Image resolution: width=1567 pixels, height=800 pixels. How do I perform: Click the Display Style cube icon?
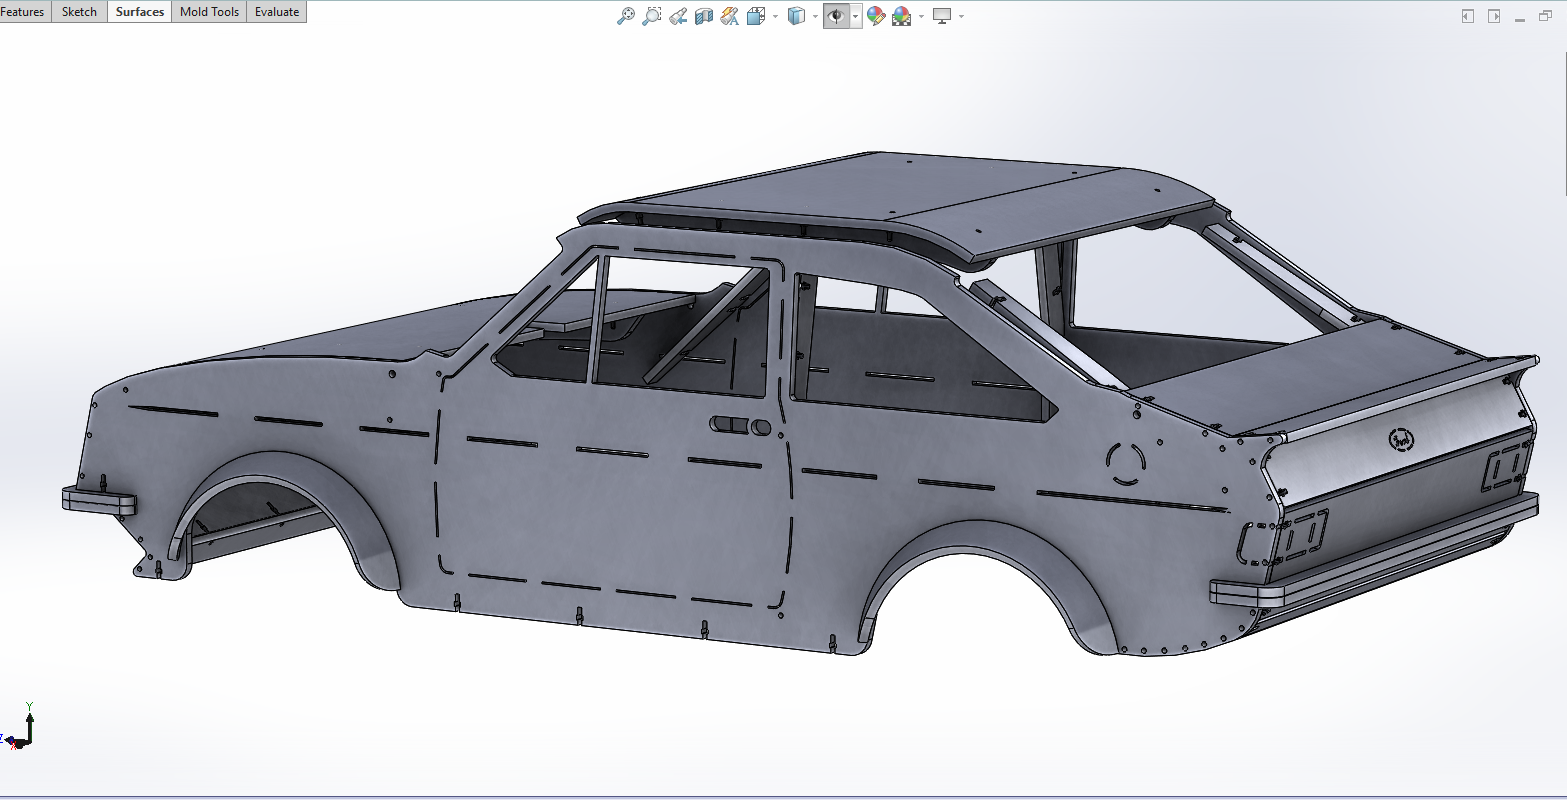[796, 16]
